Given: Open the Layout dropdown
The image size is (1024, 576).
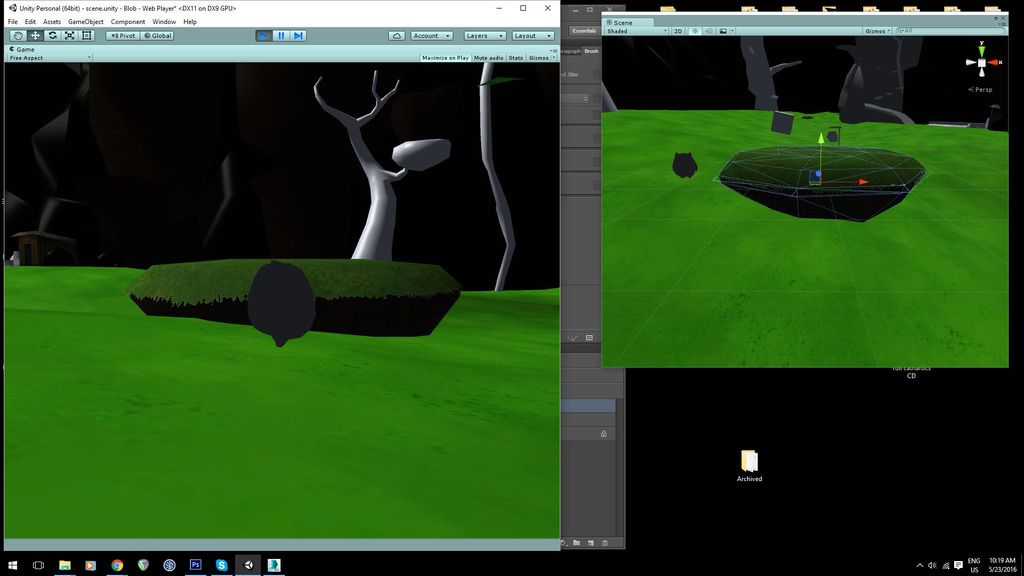Looking at the screenshot, I should pyautogui.click(x=532, y=36).
